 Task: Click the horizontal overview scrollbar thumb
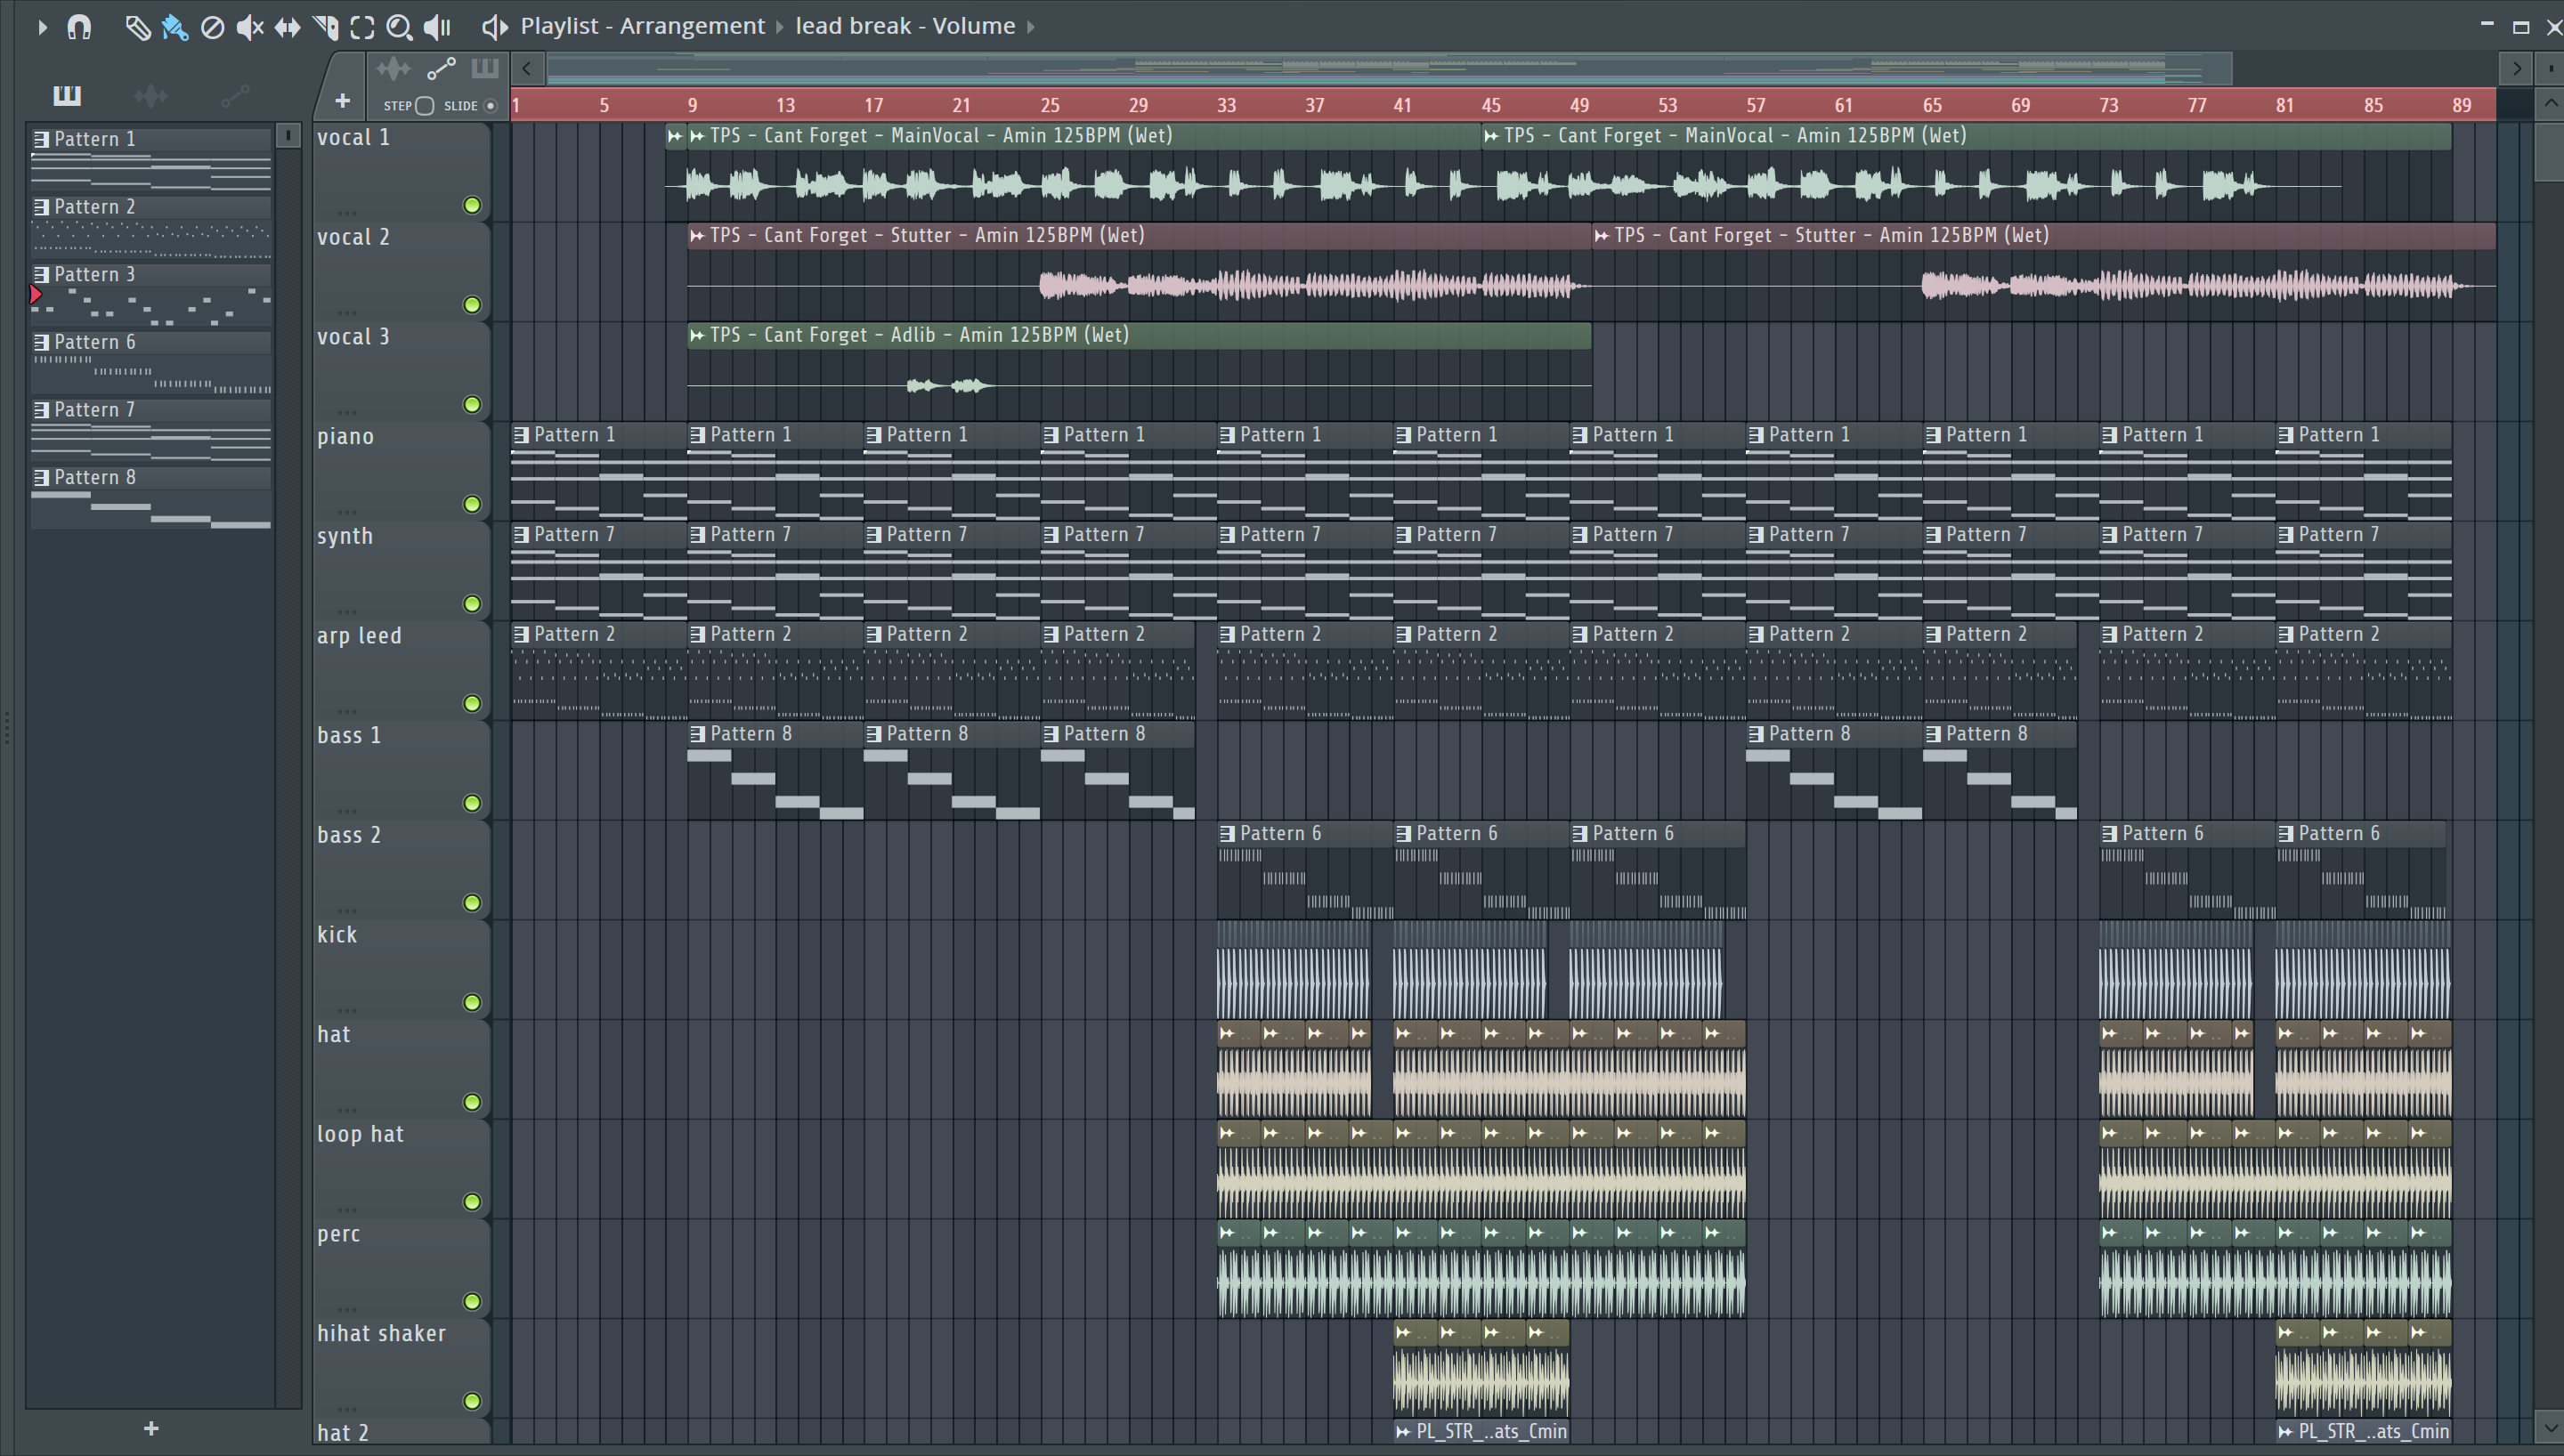[x=1389, y=69]
